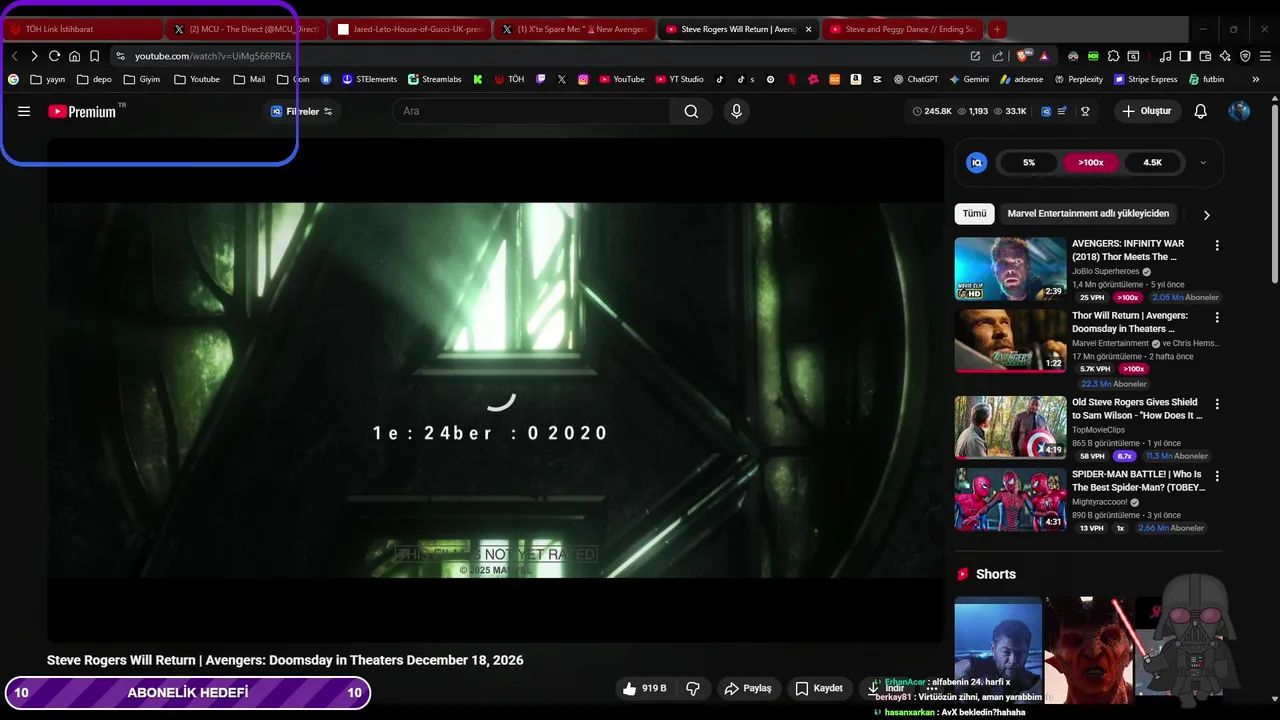Reload the page in browser toolbar
This screenshot has height=720, width=1280.
(x=54, y=56)
